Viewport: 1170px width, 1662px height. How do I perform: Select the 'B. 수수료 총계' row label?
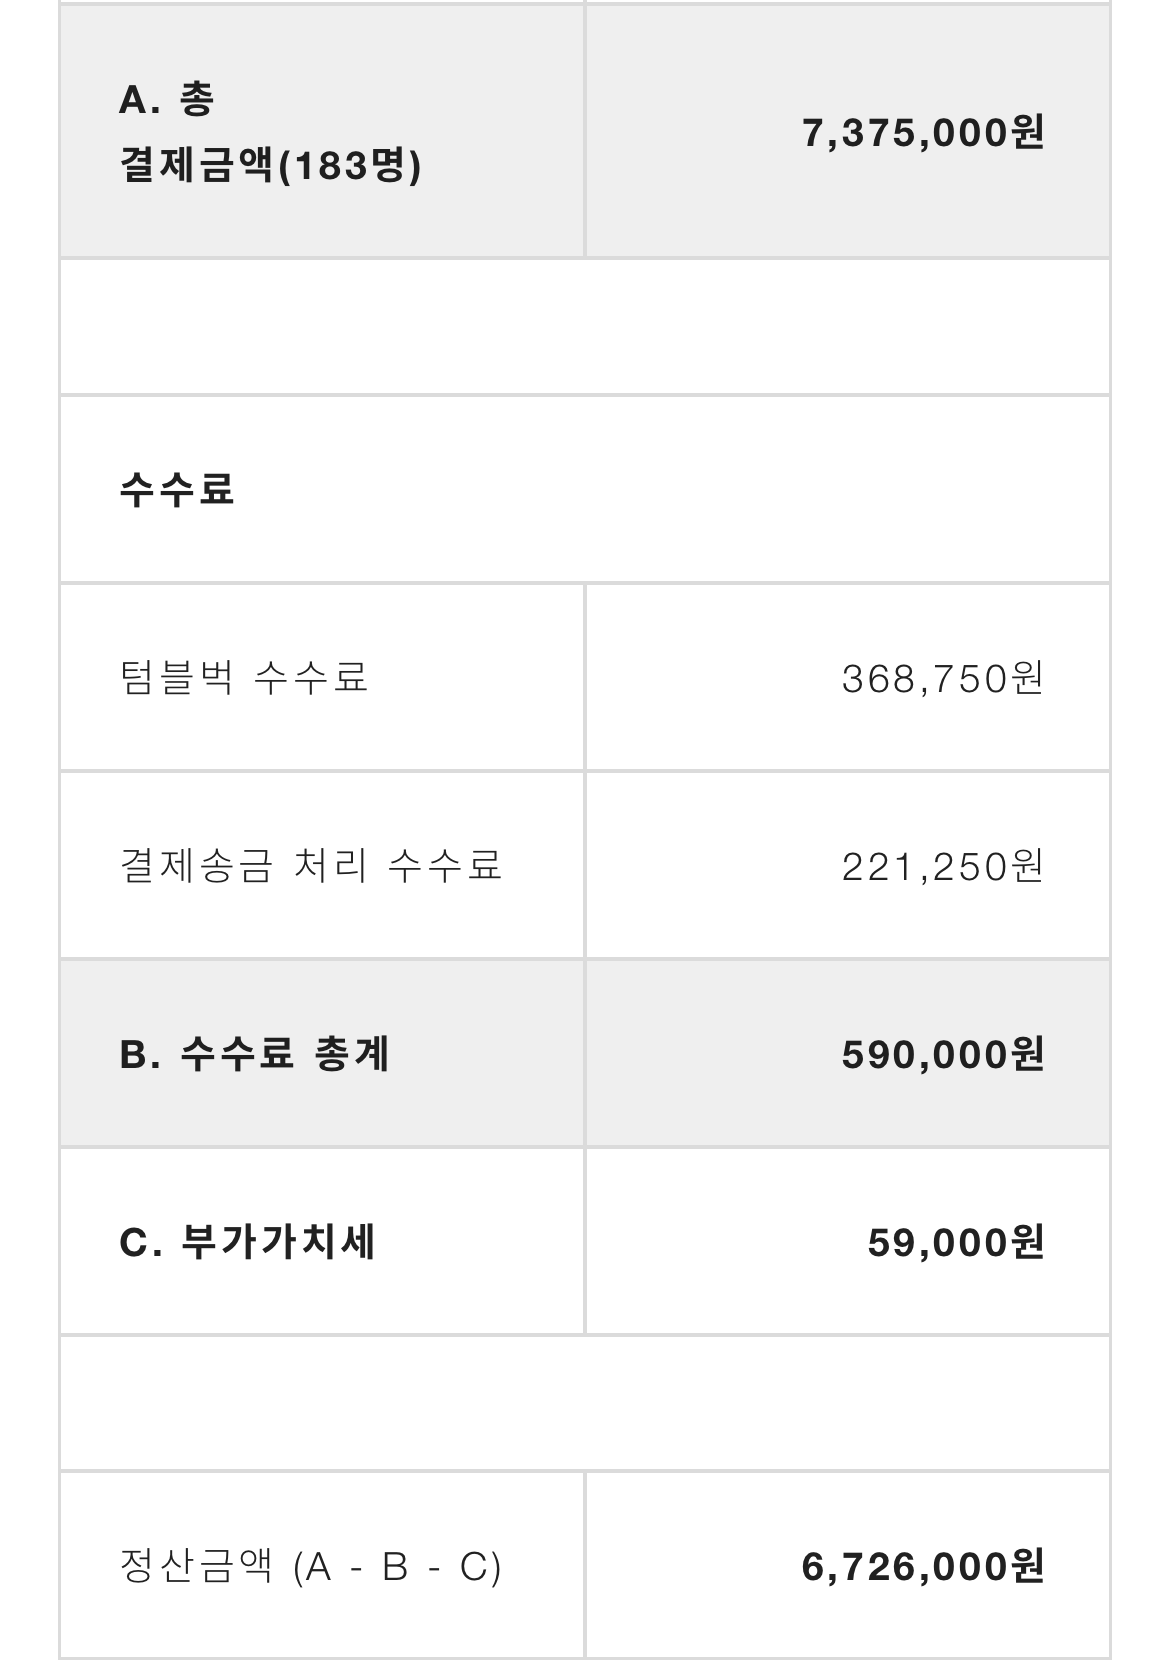pos(255,1054)
